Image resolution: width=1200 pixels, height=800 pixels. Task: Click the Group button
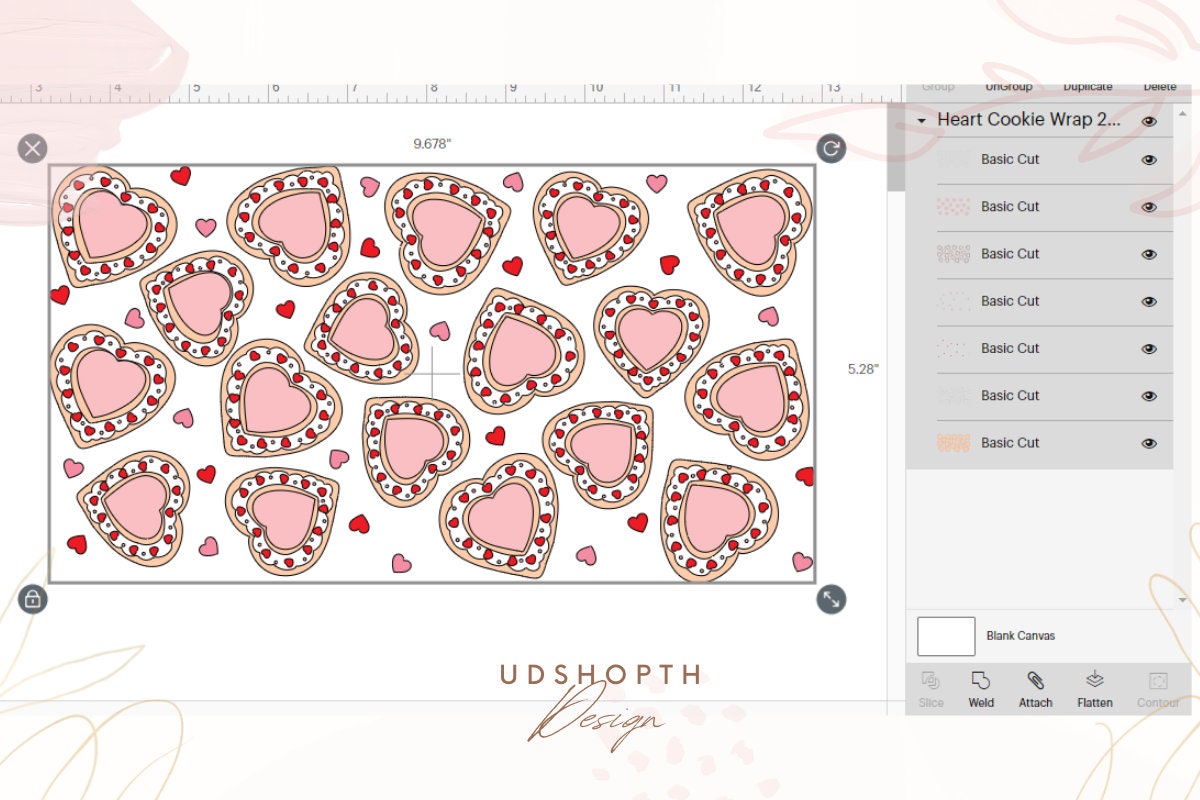pyautogui.click(x=937, y=86)
